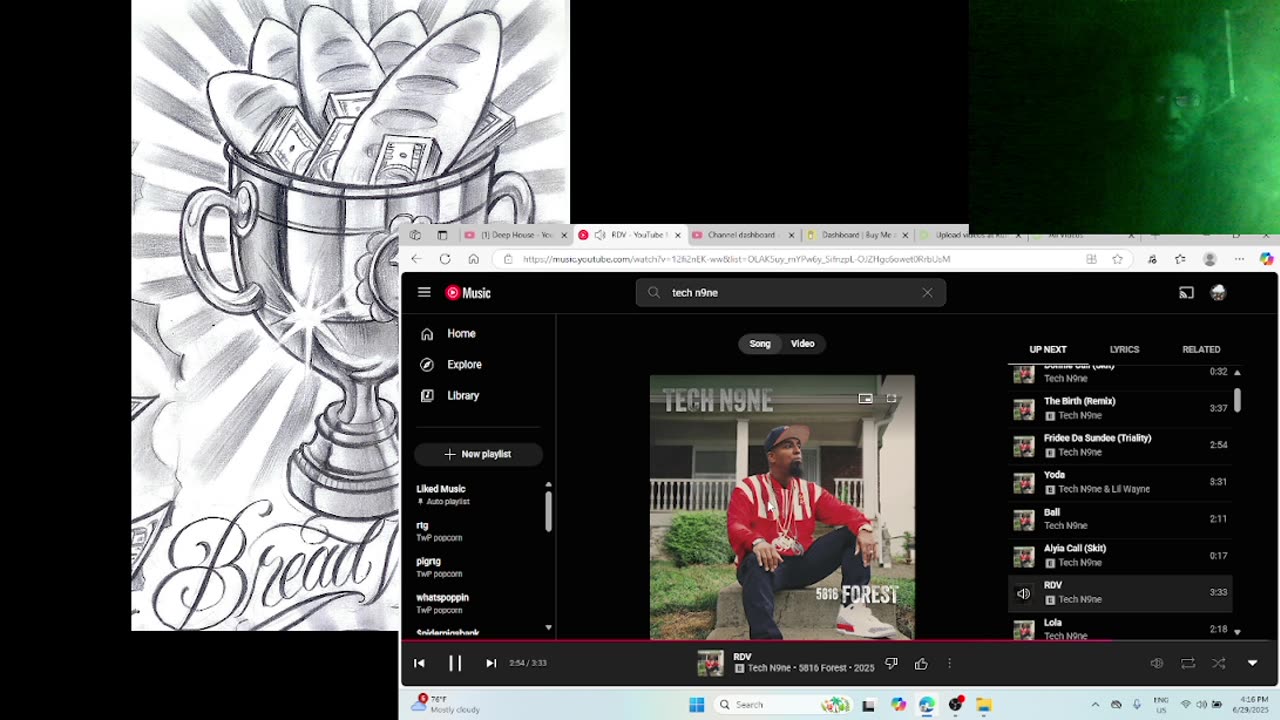Like the current song
This screenshot has width=1280, height=720.
pyautogui.click(x=921, y=663)
